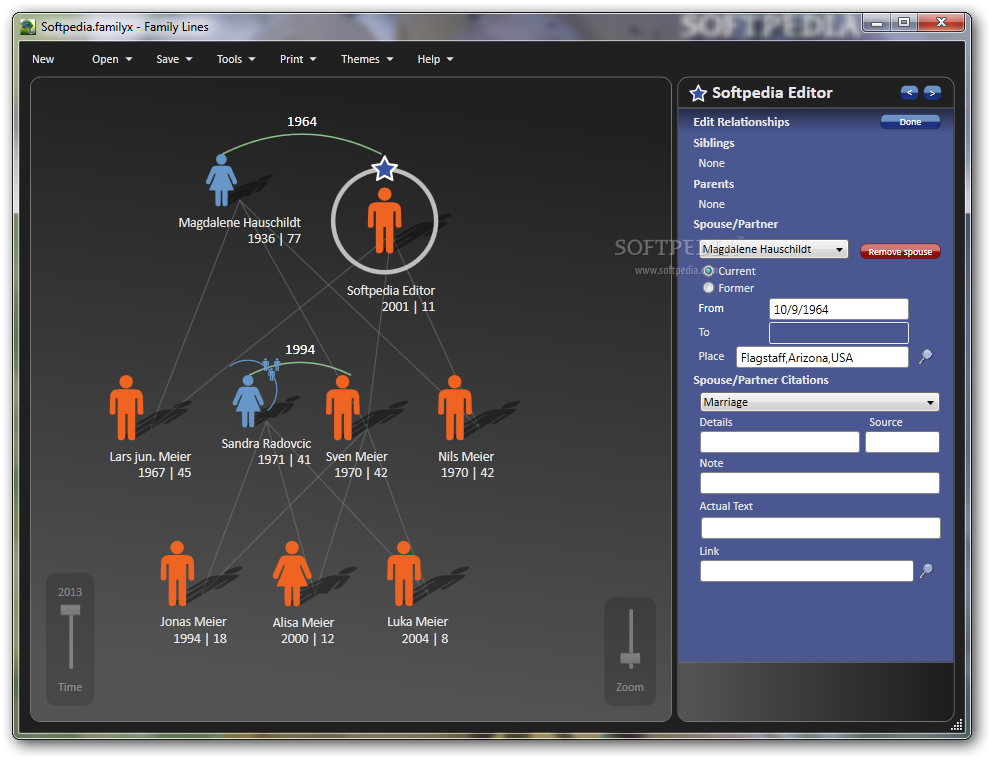Select the Former spouse radio button

(709, 288)
